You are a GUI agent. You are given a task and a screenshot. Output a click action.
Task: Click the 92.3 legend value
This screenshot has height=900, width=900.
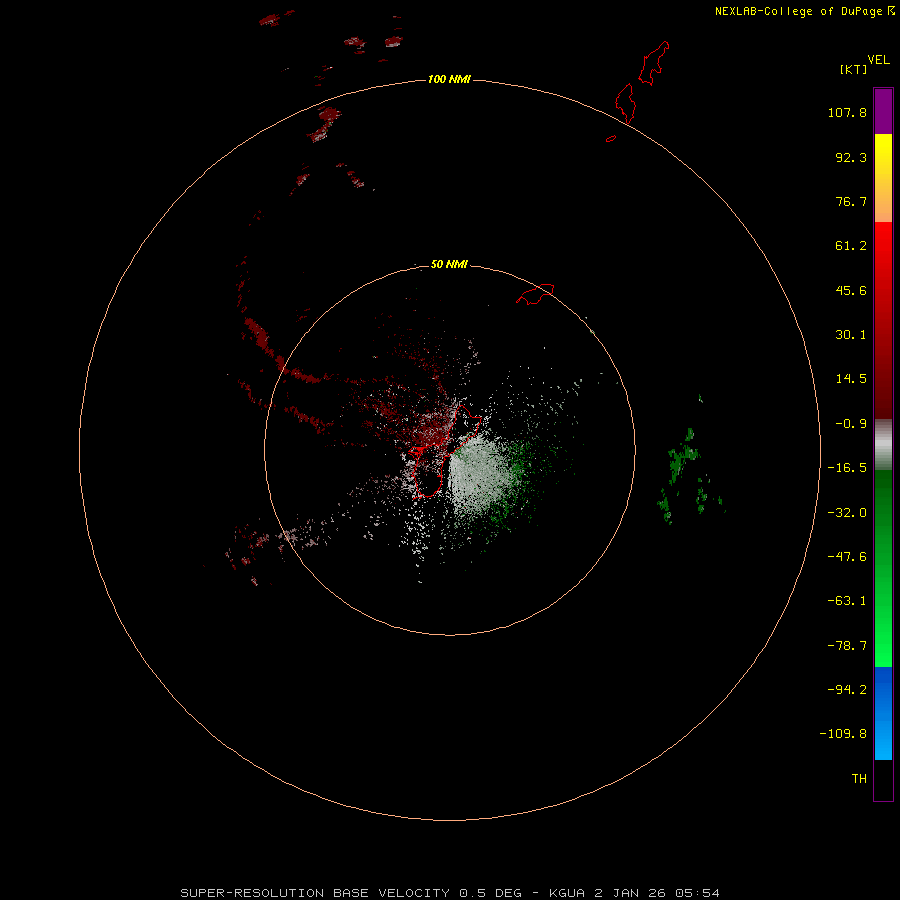pos(851,157)
